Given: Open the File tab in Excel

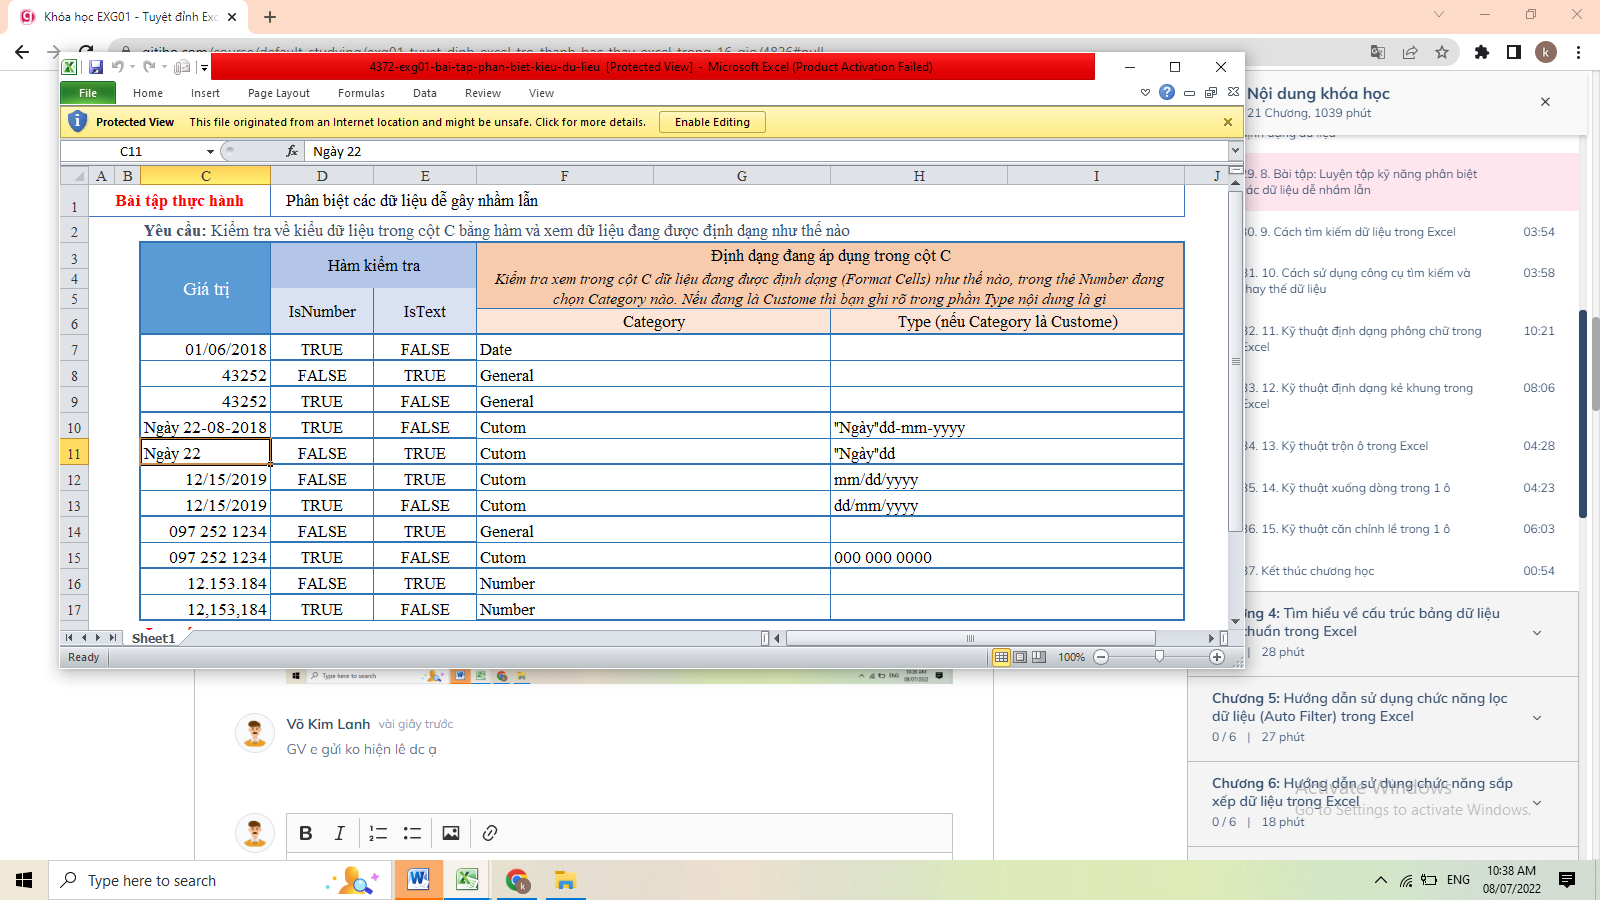Looking at the screenshot, I should click(x=88, y=93).
